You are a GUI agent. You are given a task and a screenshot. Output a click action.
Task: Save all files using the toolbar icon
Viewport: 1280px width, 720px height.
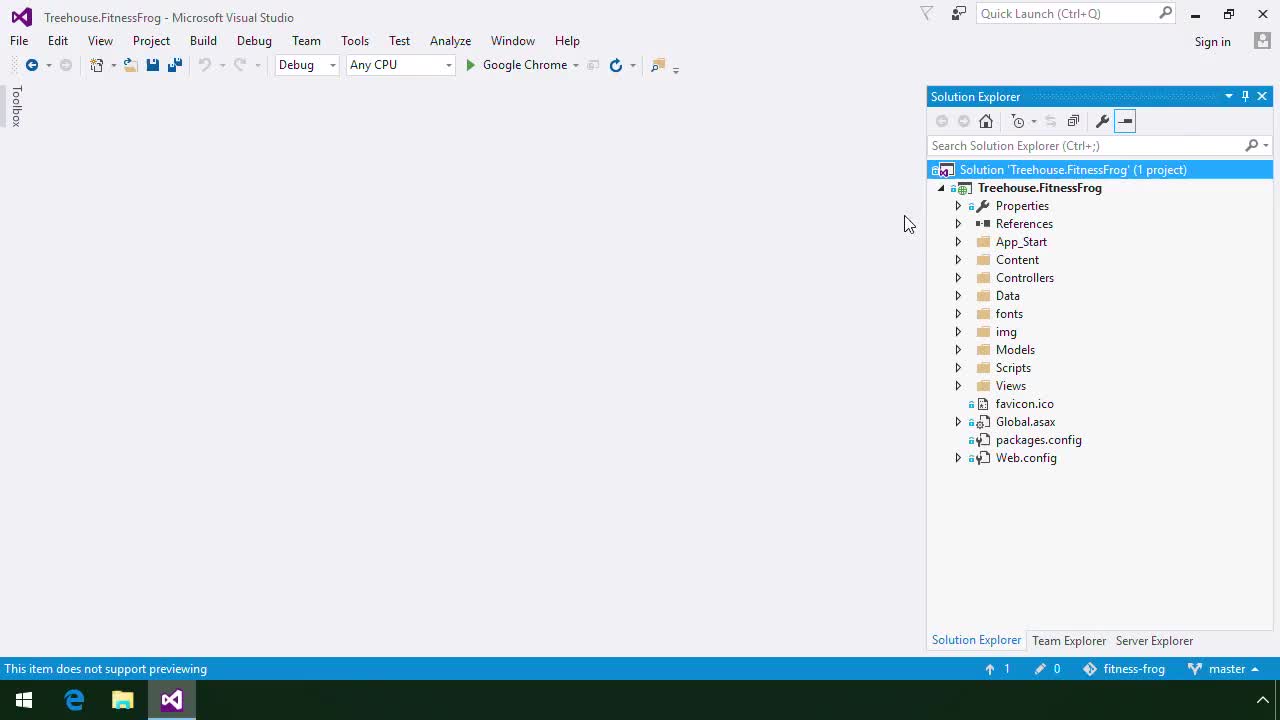pyautogui.click(x=175, y=65)
